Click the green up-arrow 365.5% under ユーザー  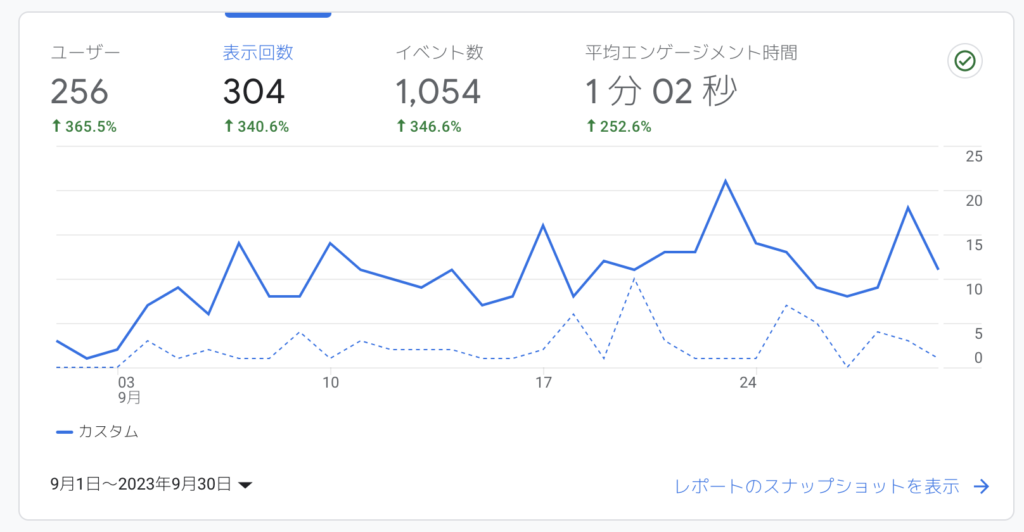tap(84, 127)
